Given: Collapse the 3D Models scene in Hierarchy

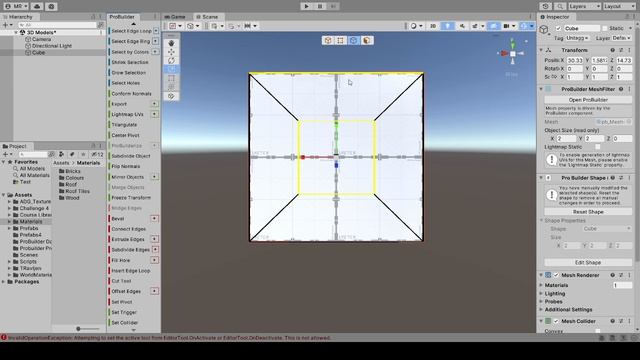Looking at the screenshot, I should click(x=16, y=32).
